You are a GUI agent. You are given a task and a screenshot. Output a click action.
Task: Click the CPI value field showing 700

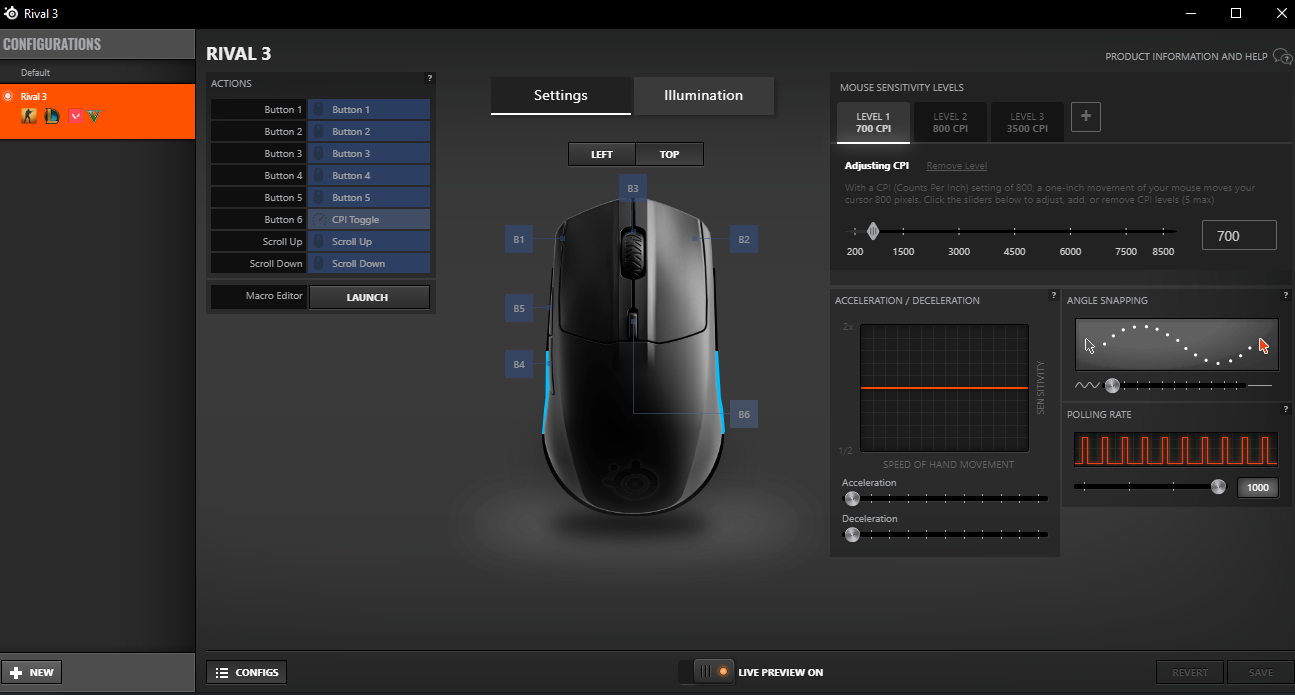point(1239,235)
